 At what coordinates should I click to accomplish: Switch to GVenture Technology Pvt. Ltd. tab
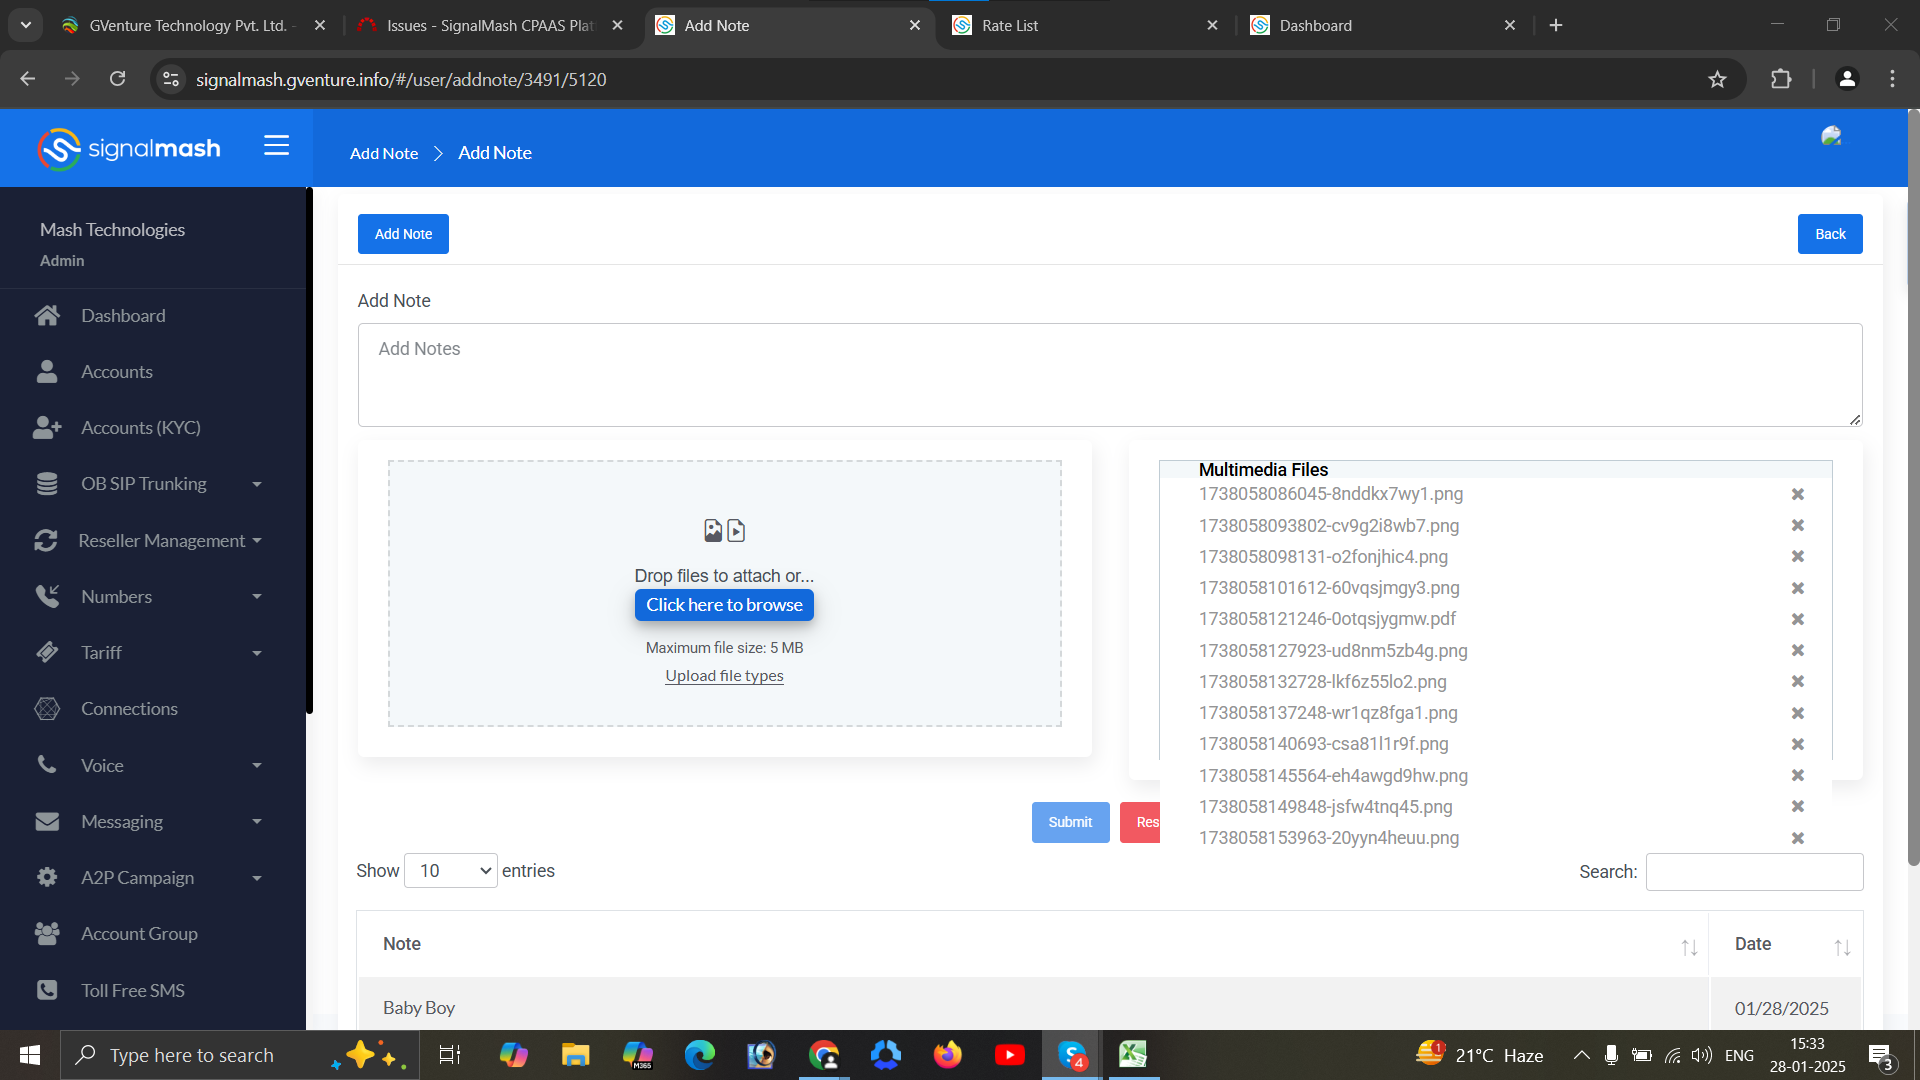pyautogui.click(x=190, y=25)
